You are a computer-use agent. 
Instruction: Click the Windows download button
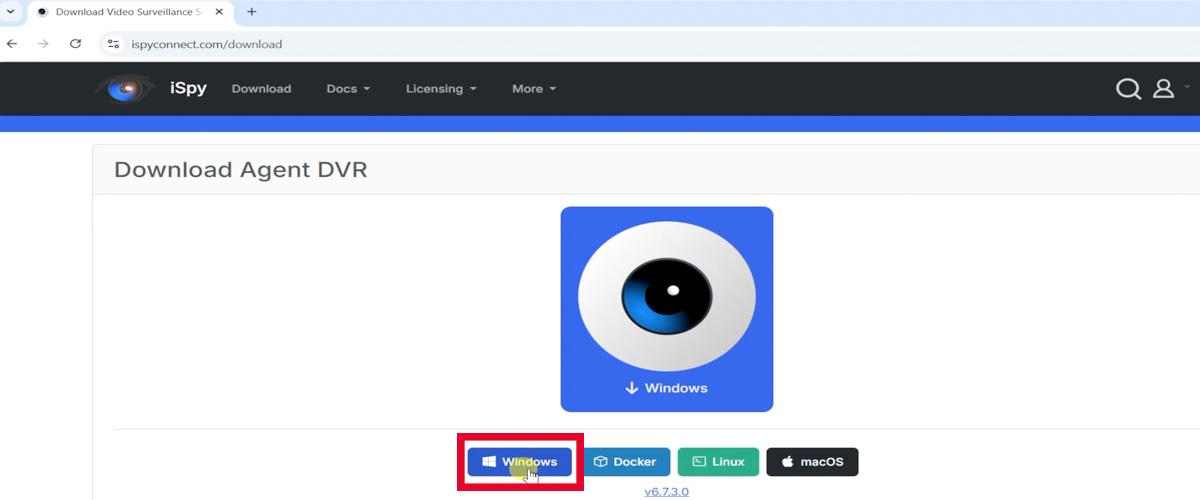[x=520, y=462]
